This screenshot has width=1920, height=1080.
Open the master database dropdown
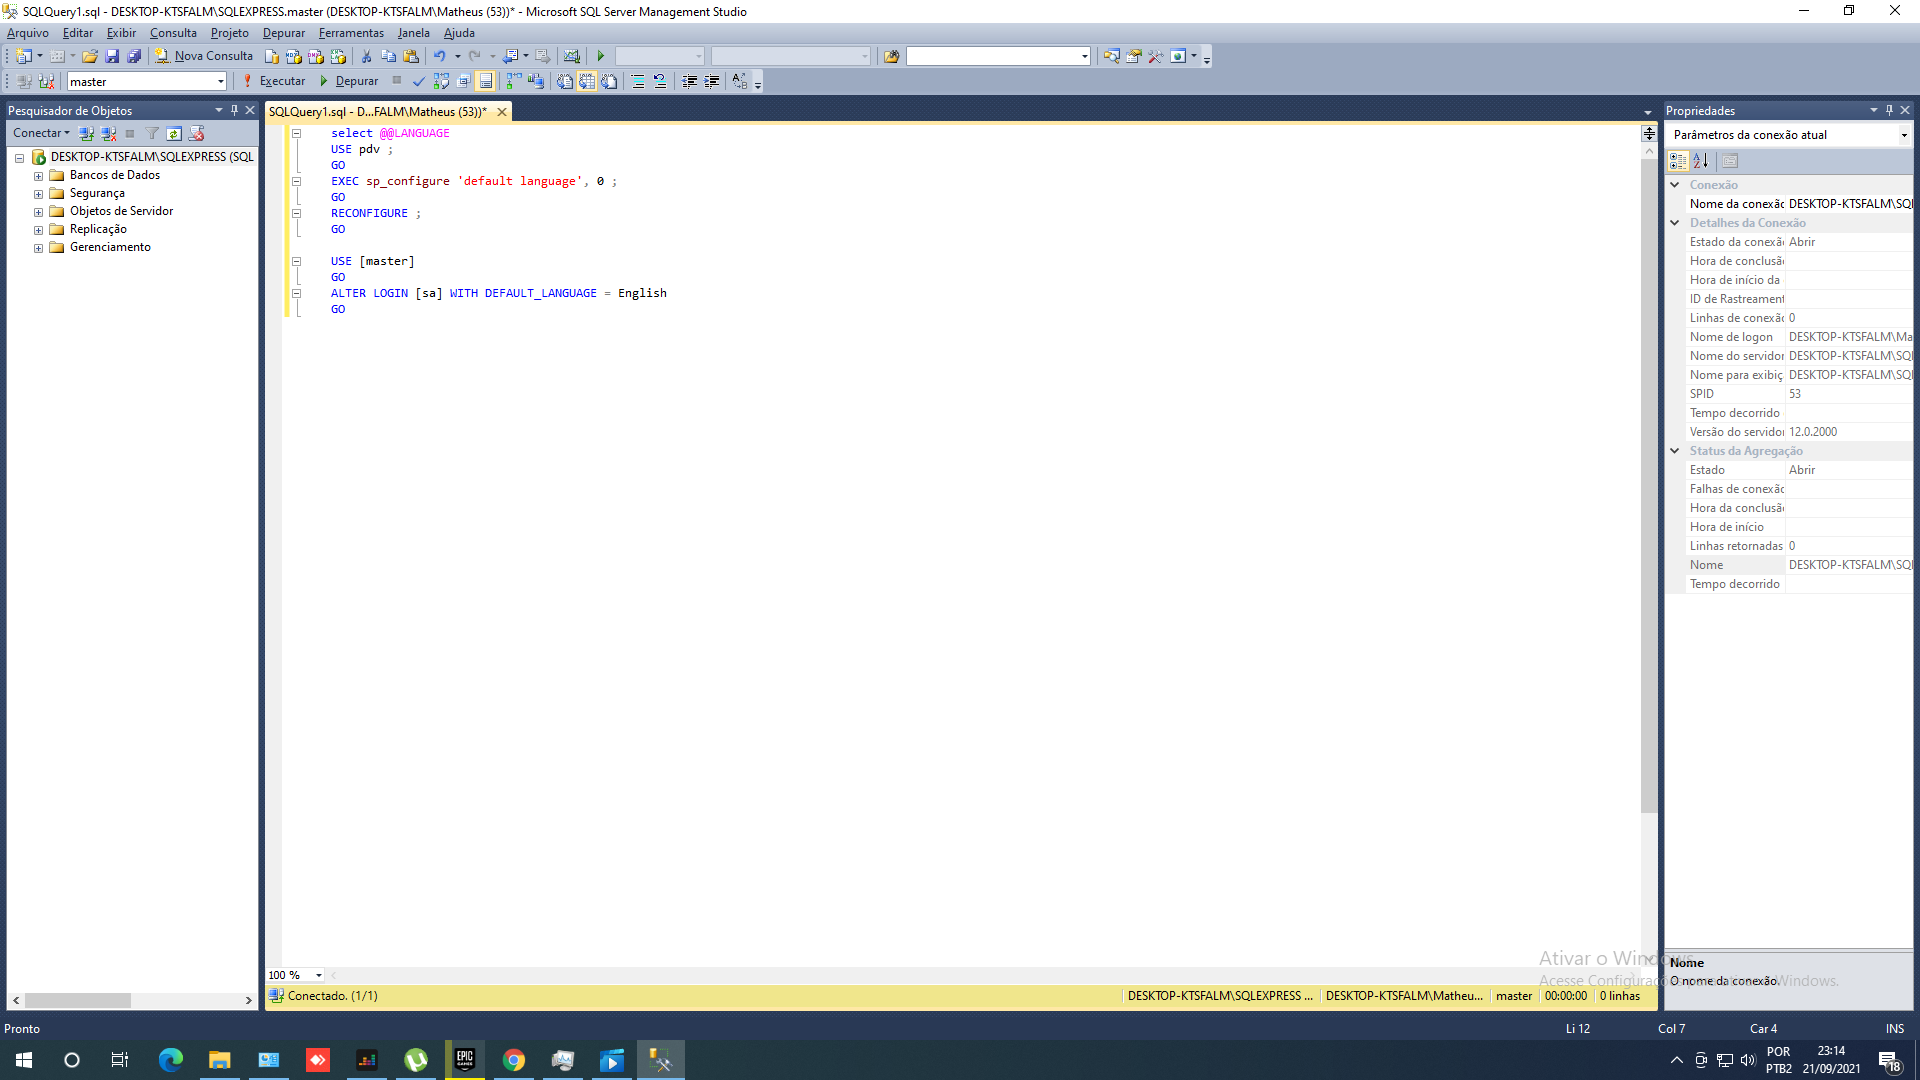[x=221, y=82]
